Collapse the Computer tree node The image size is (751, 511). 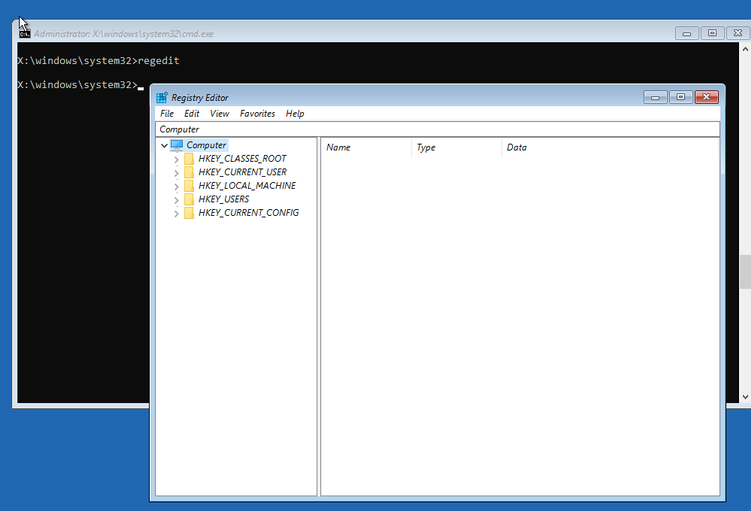click(164, 145)
